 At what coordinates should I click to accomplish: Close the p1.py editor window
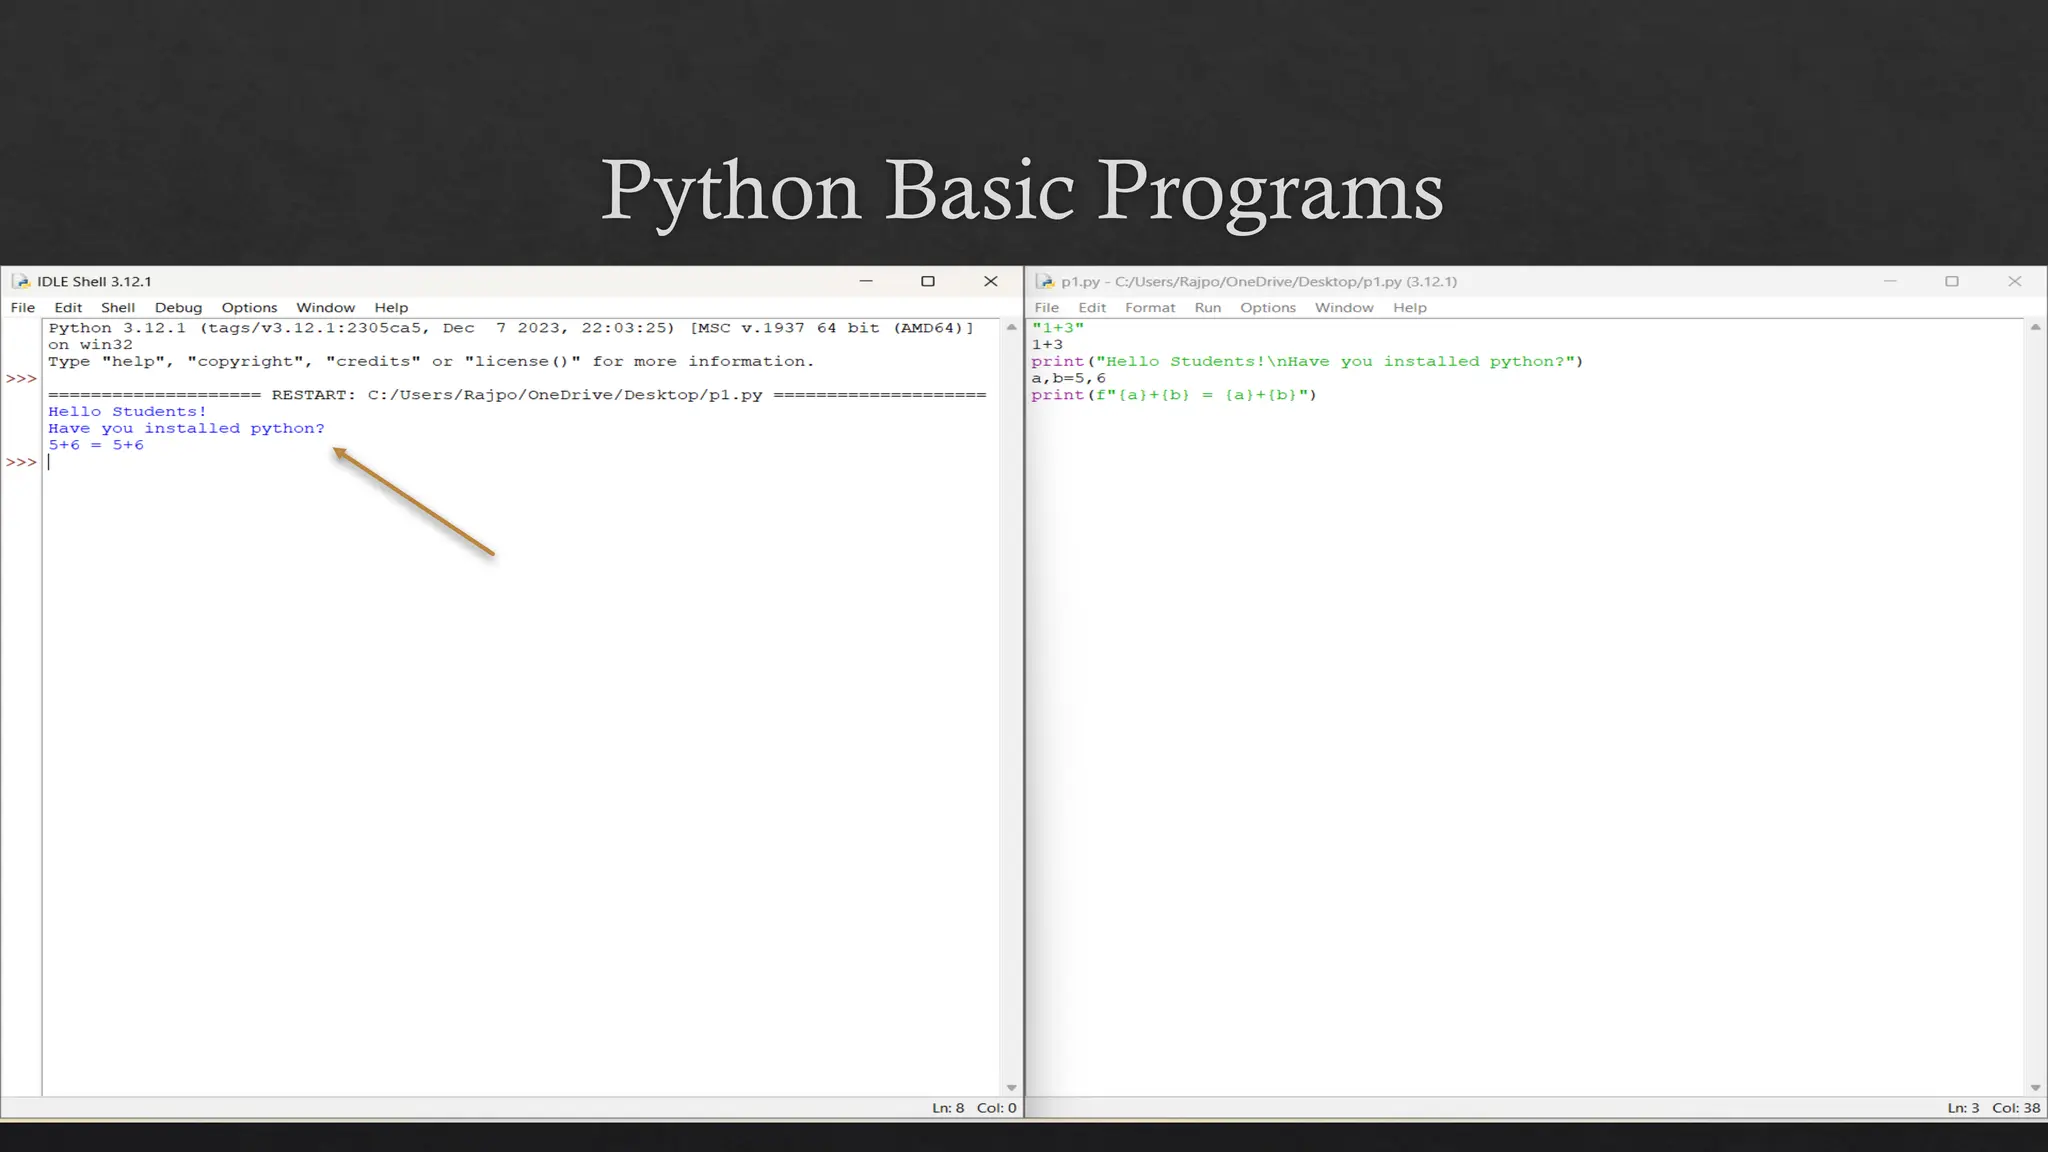click(2014, 282)
